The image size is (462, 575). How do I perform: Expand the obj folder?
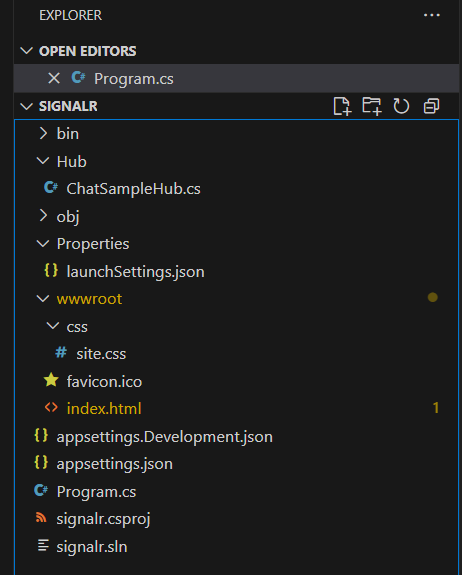[43, 216]
